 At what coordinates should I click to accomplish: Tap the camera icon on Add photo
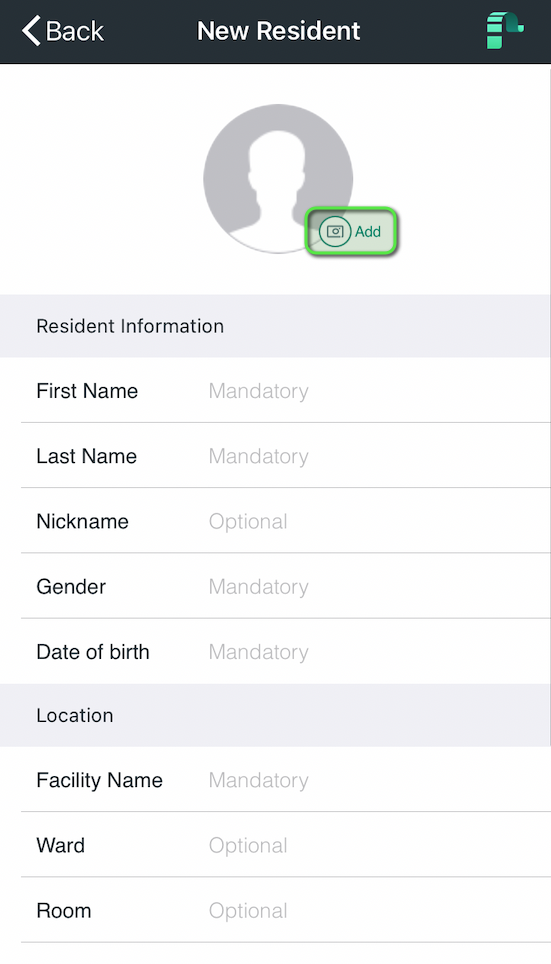(x=335, y=232)
